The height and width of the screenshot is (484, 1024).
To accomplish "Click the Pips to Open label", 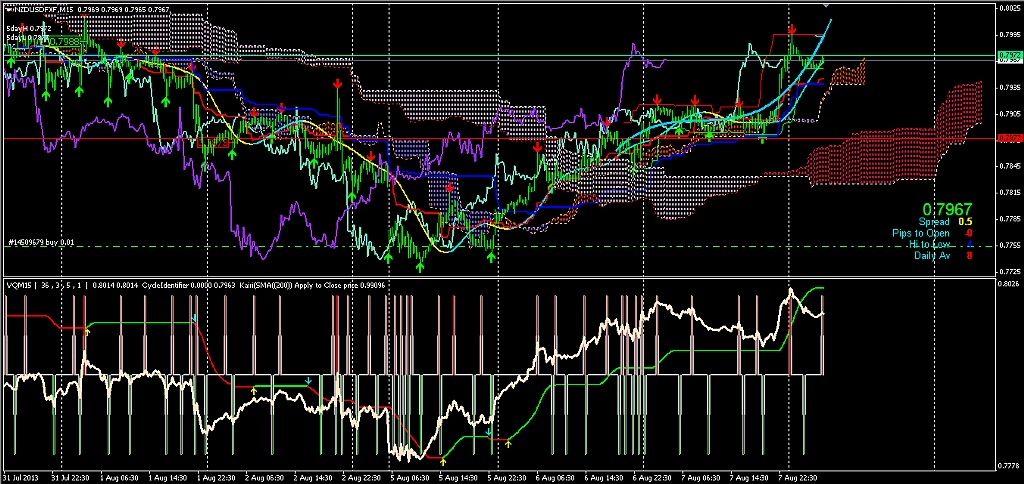I will (921, 233).
